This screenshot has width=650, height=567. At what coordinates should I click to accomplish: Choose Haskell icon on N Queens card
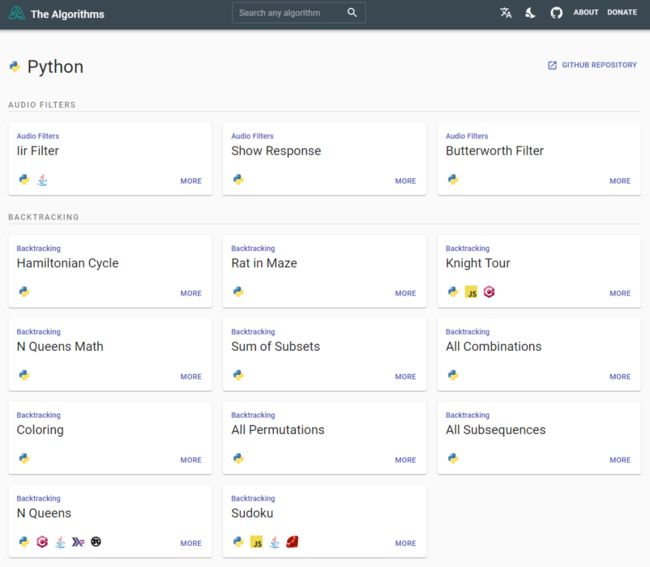coord(78,542)
